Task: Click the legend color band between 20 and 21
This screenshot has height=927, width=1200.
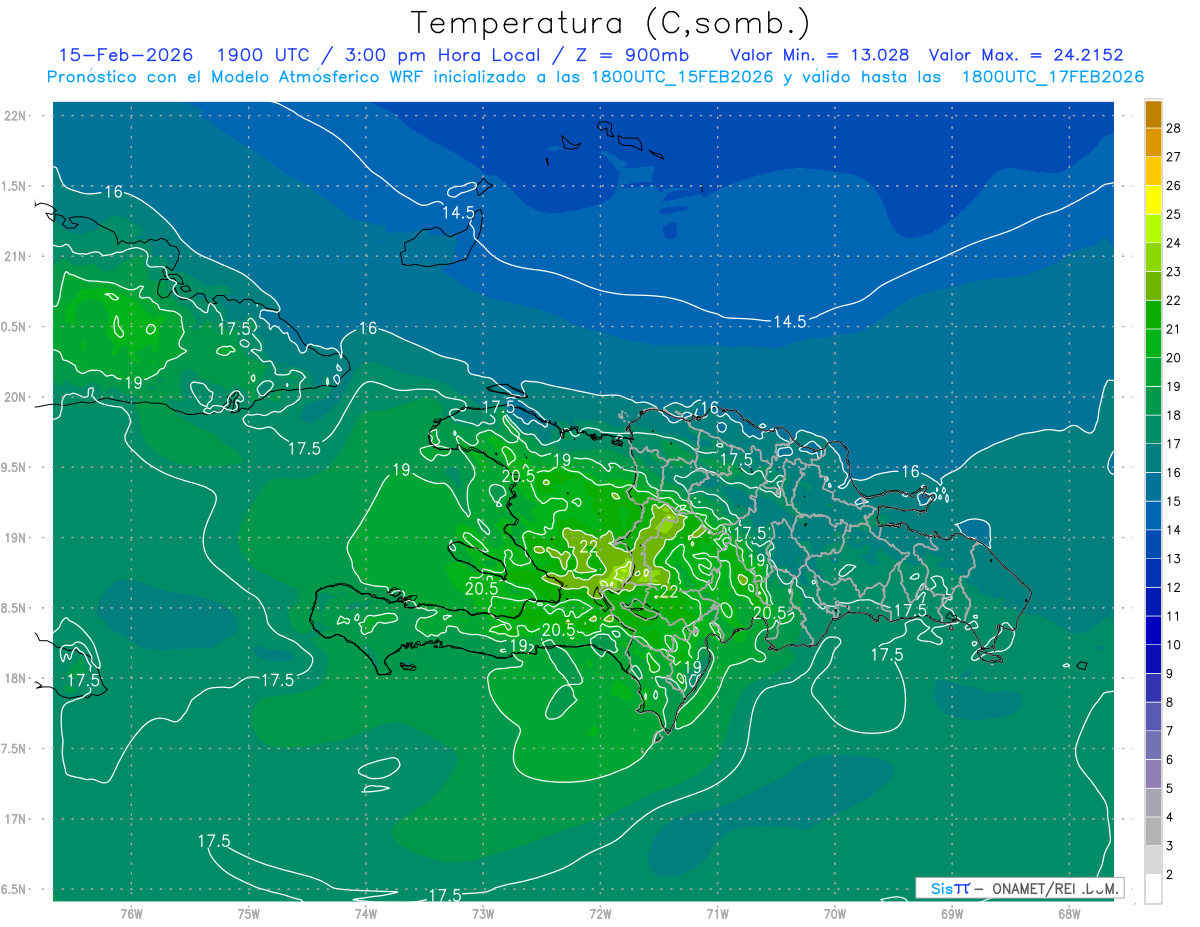Action: coord(1153,343)
